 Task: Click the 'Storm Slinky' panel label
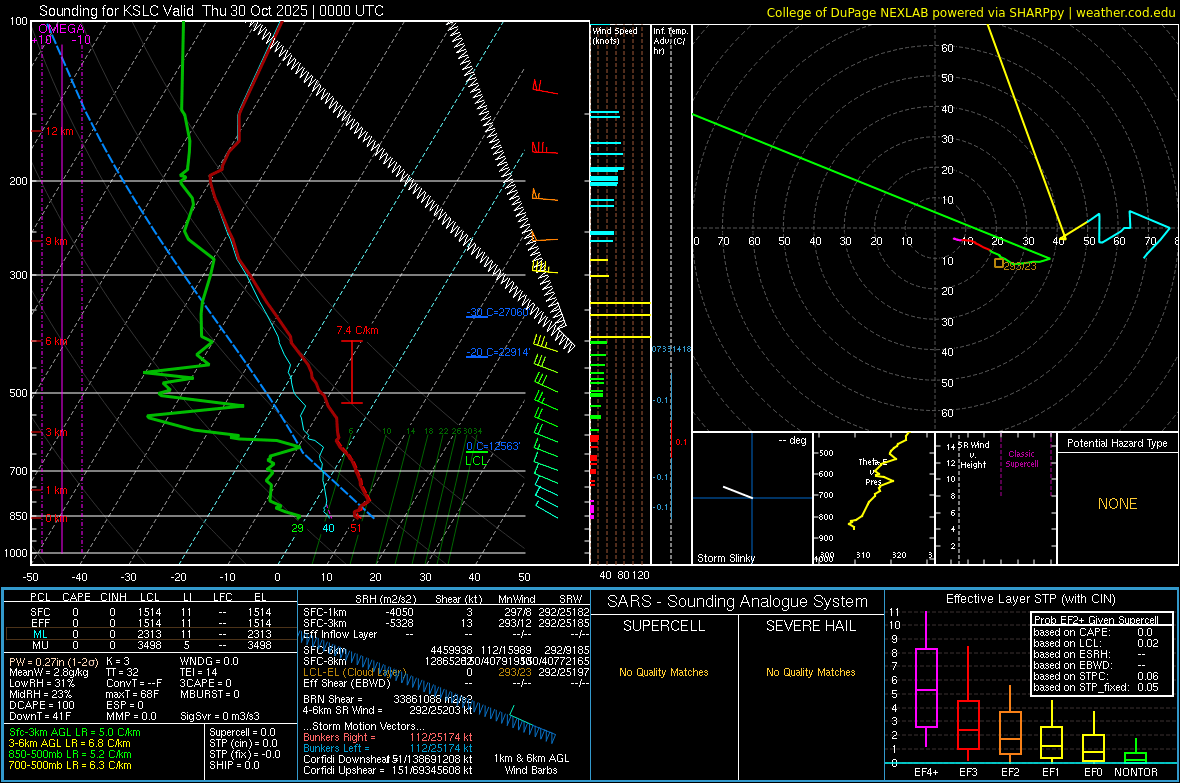click(x=725, y=558)
